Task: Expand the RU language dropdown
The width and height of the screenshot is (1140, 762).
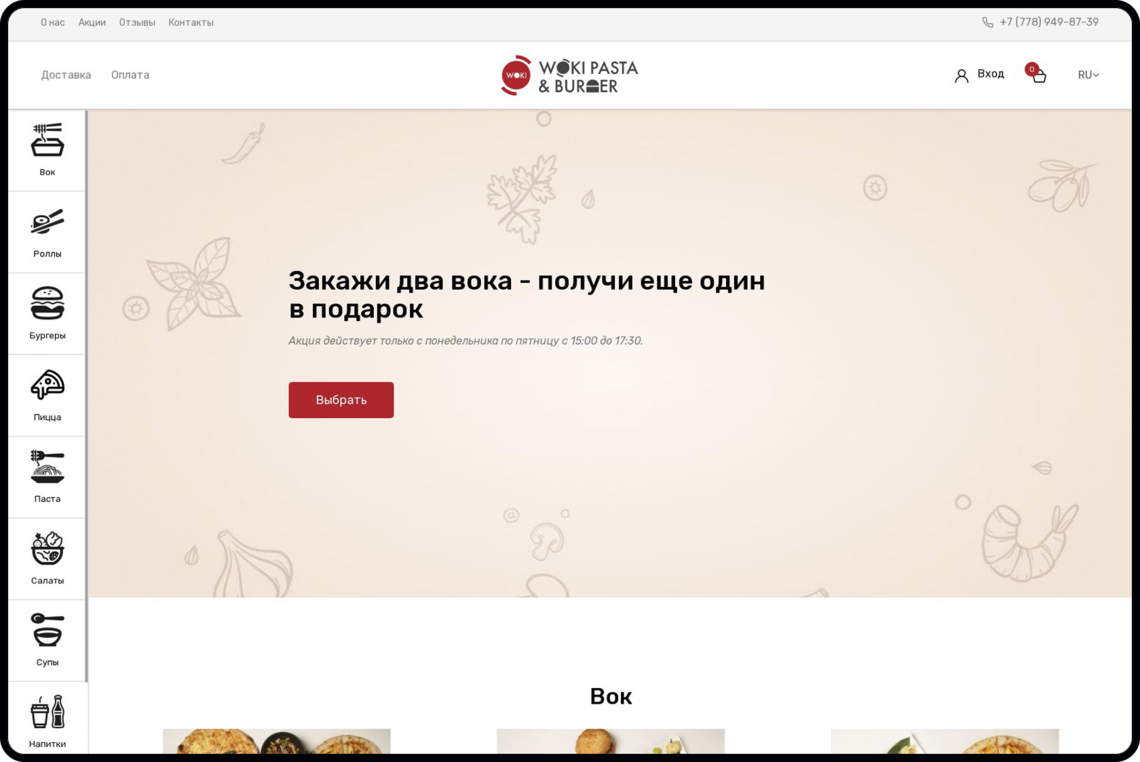Action: pos(1088,75)
